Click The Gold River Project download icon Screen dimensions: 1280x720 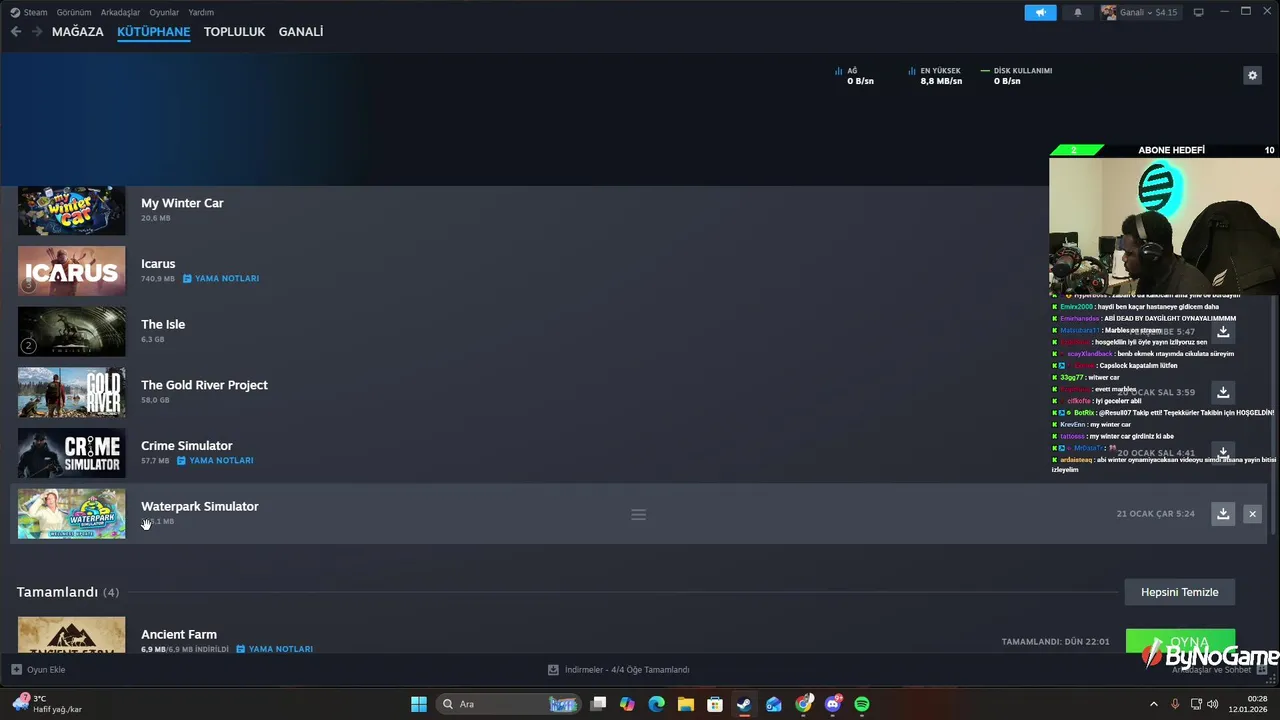(1223, 393)
